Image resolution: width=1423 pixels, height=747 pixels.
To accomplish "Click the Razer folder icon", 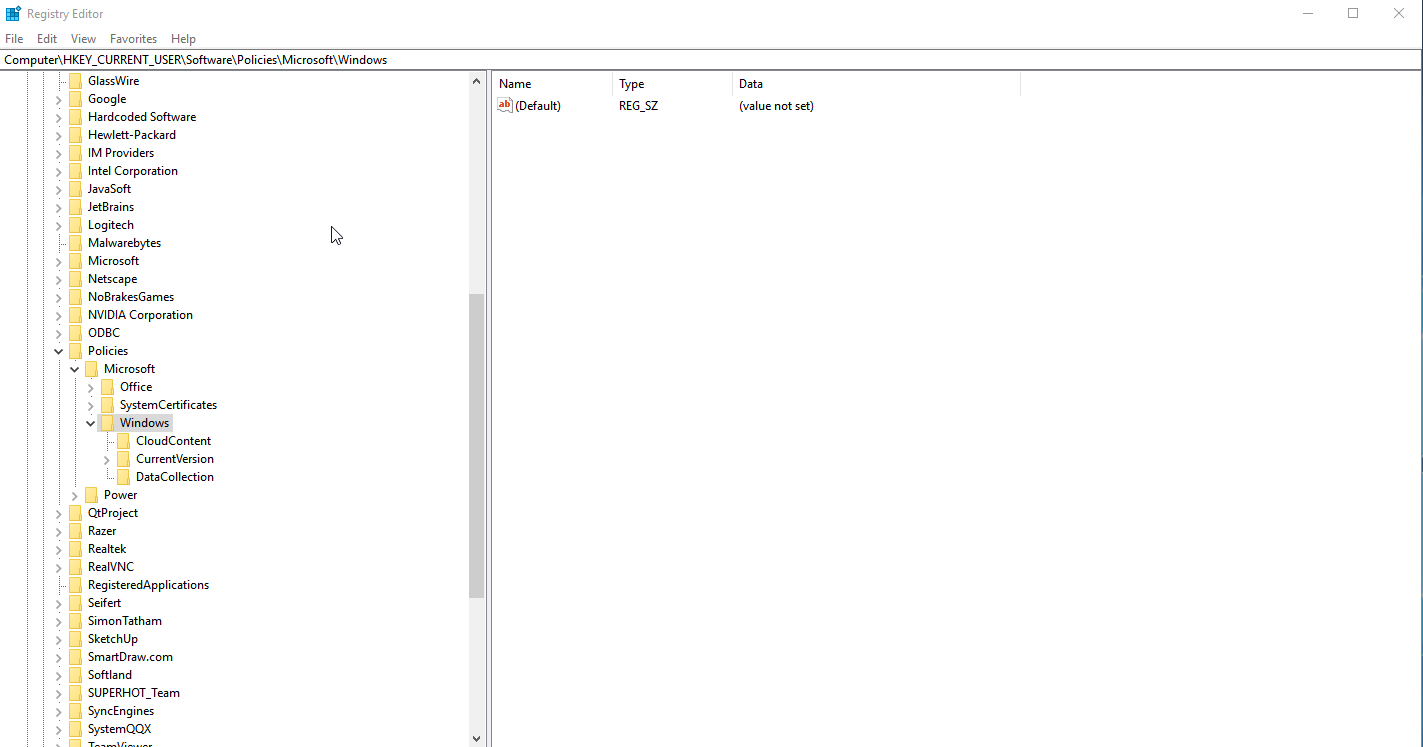I will (x=75, y=531).
